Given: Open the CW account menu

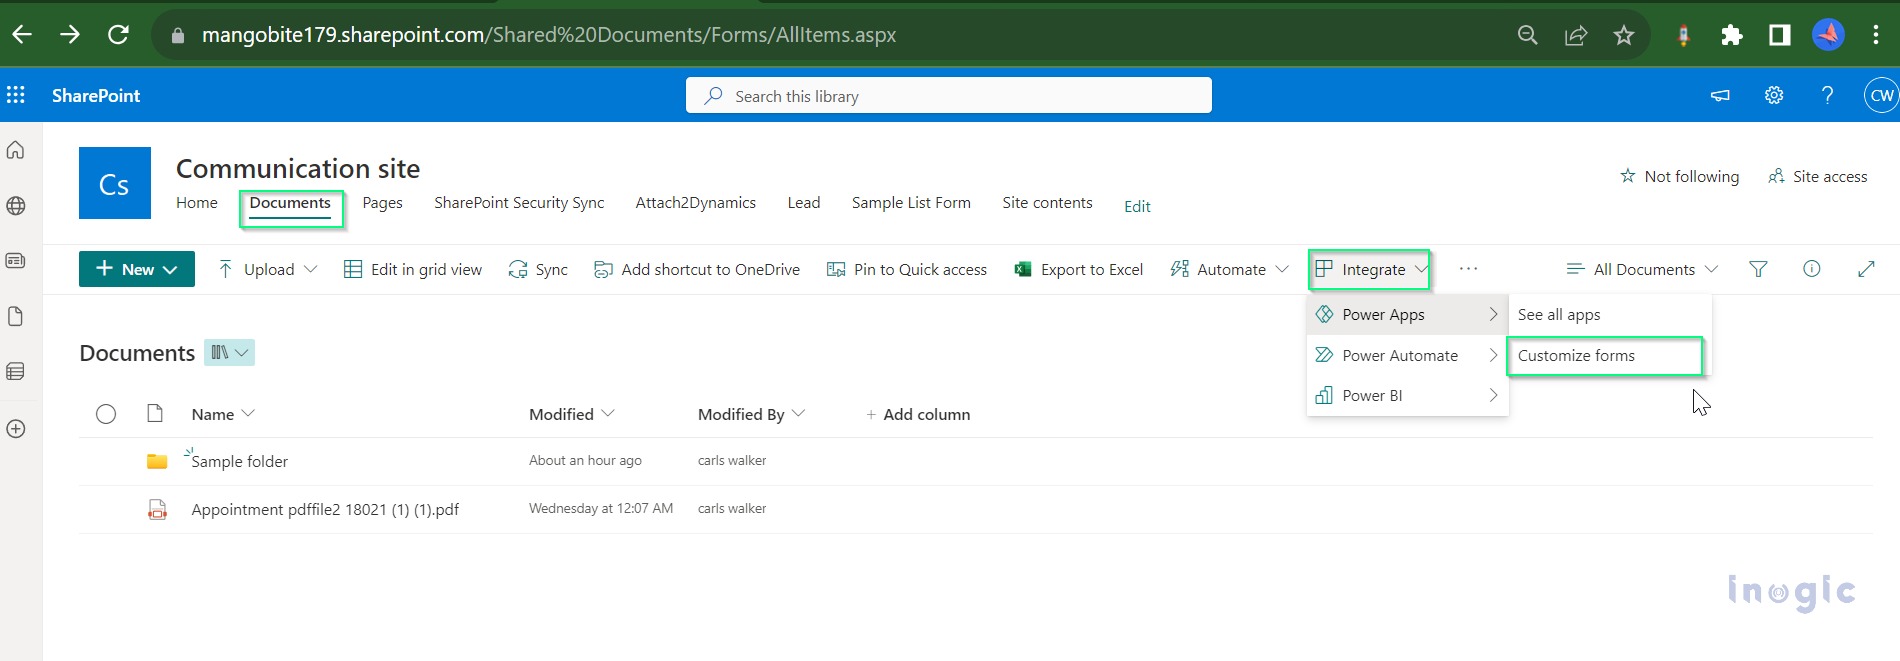Looking at the screenshot, I should [1881, 95].
